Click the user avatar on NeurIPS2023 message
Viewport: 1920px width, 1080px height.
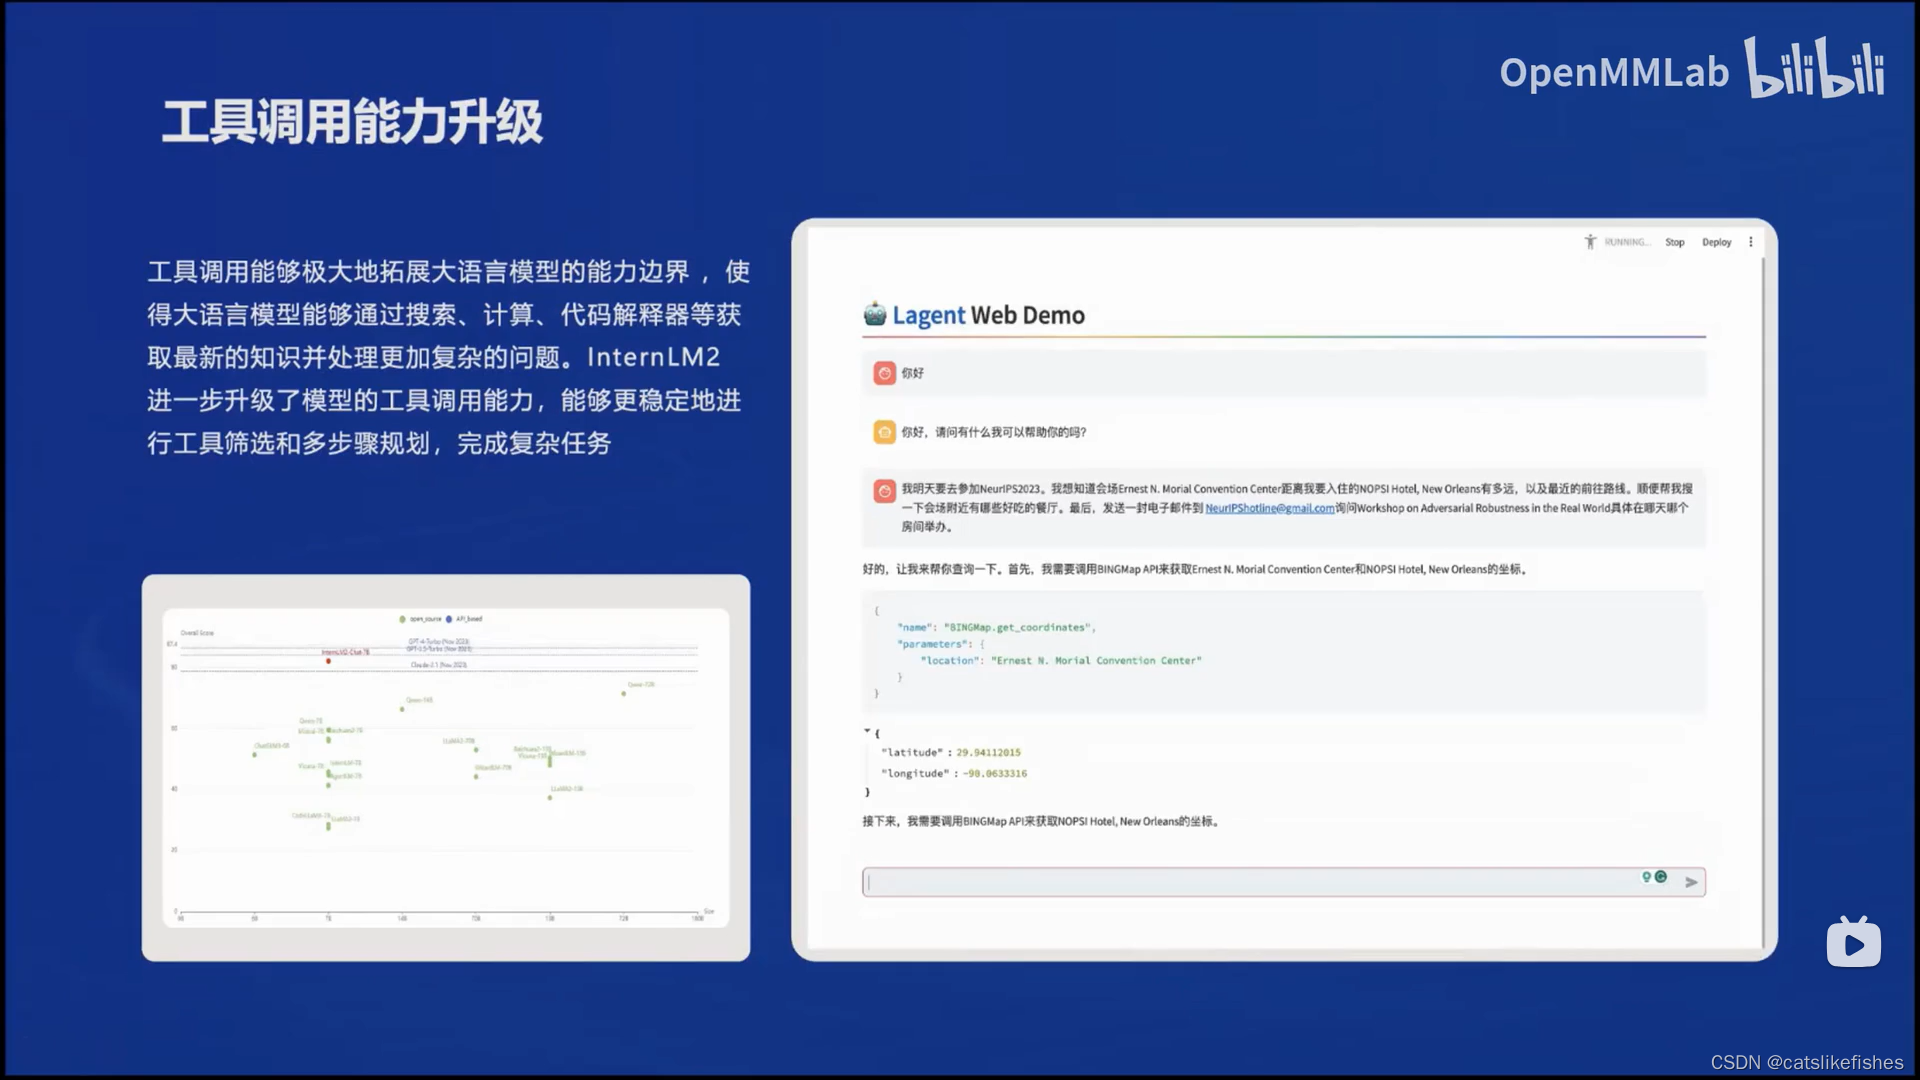coord(884,491)
